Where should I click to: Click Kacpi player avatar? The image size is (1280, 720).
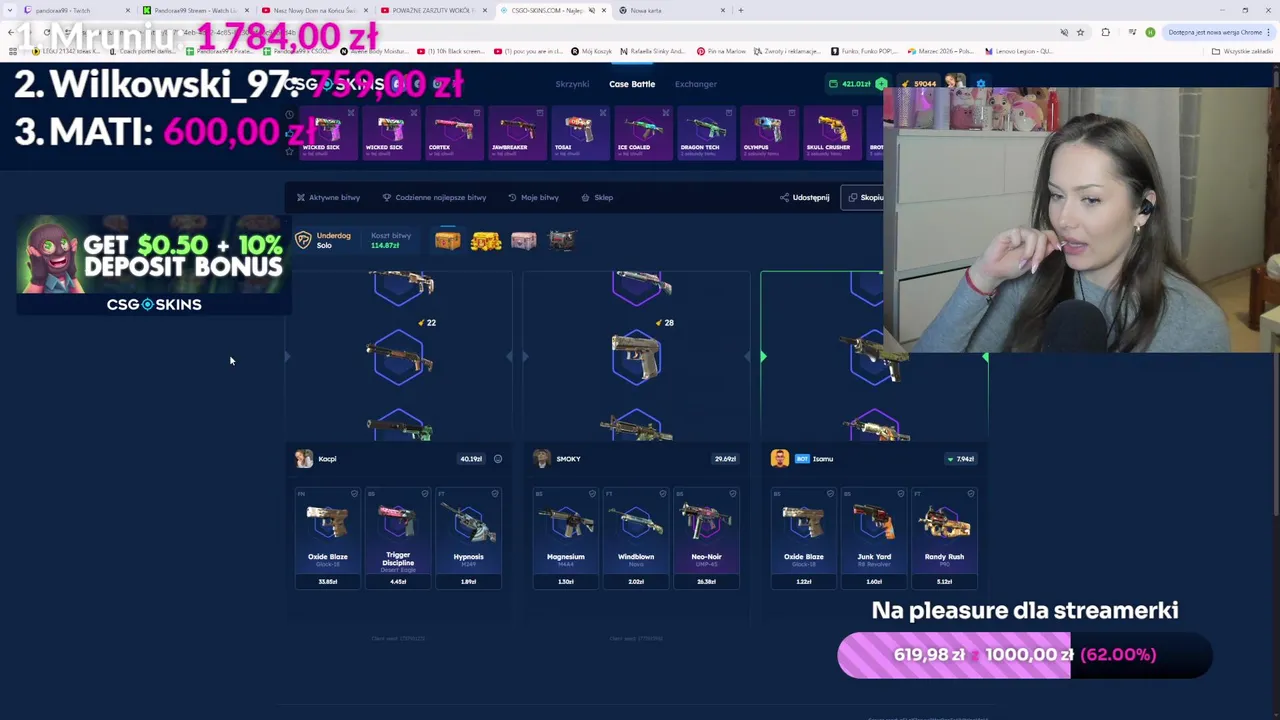(304, 458)
